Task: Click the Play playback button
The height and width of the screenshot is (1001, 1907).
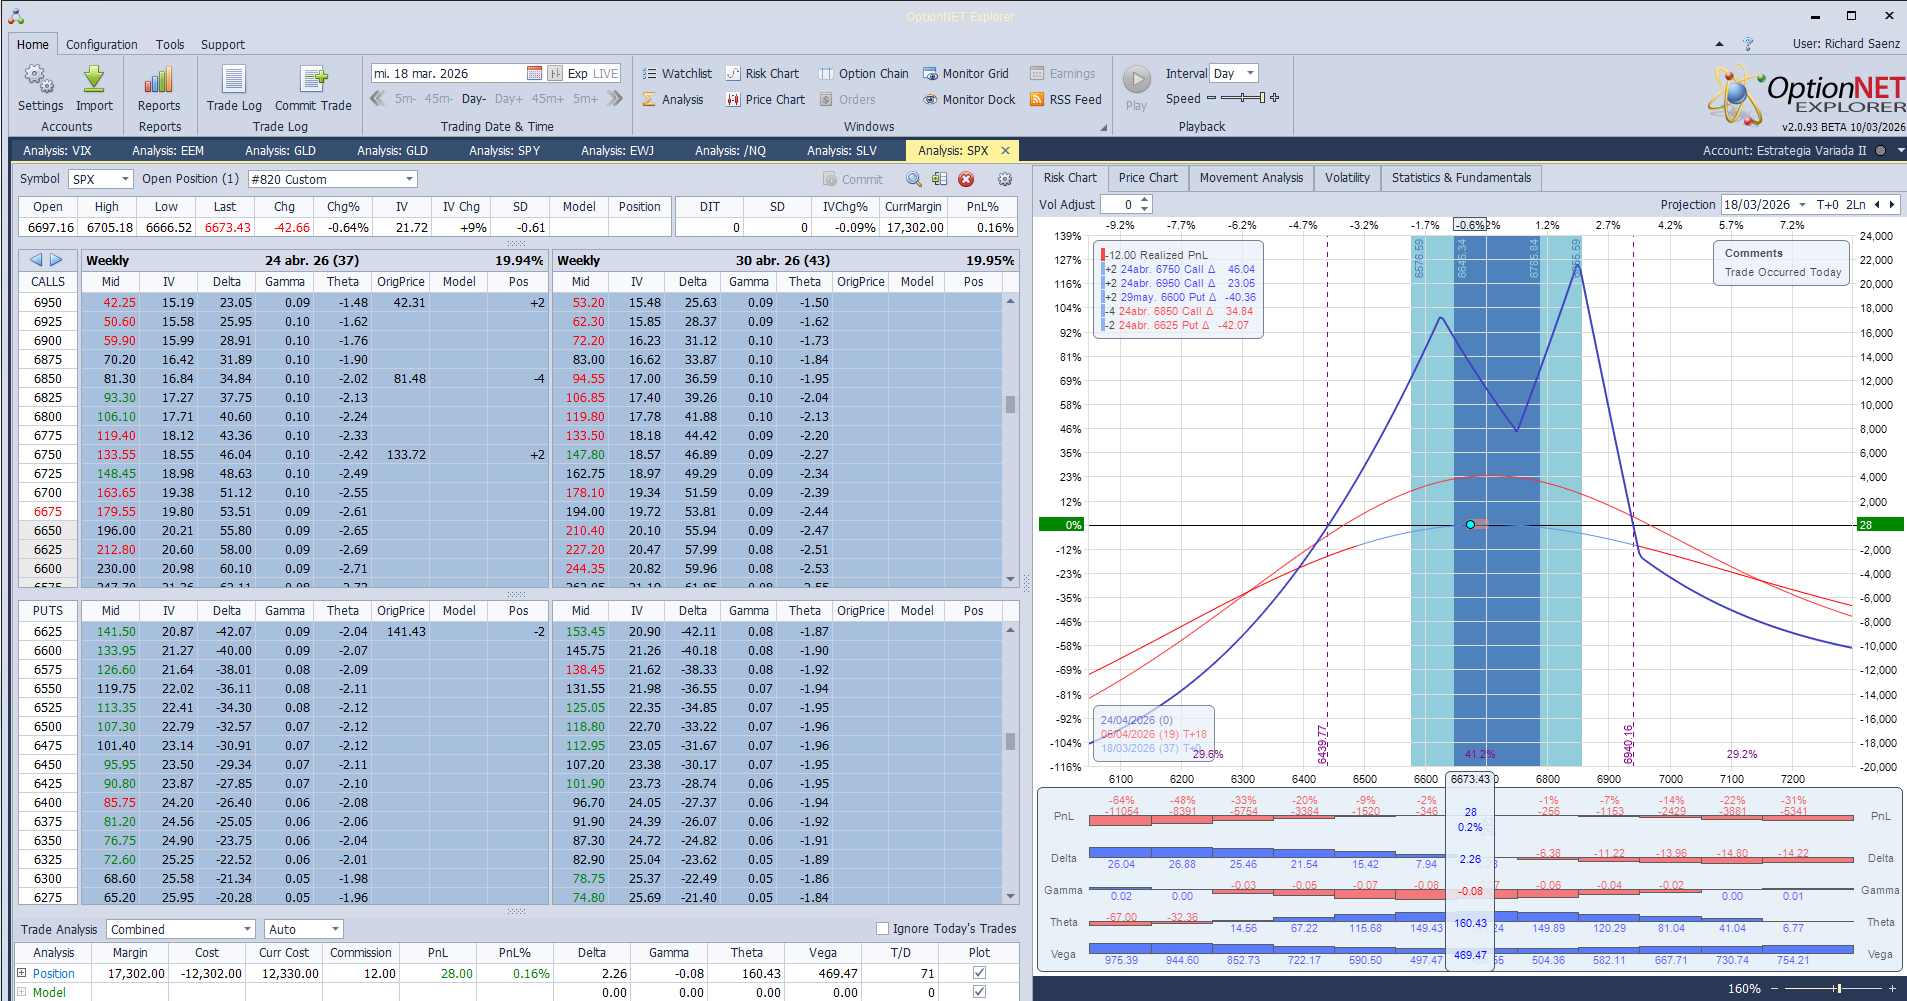Action: click(x=1136, y=88)
